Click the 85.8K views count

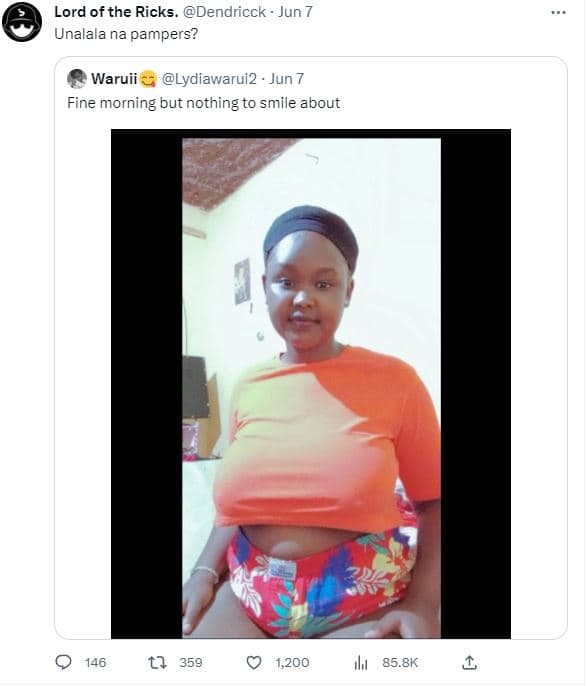click(x=400, y=663)
